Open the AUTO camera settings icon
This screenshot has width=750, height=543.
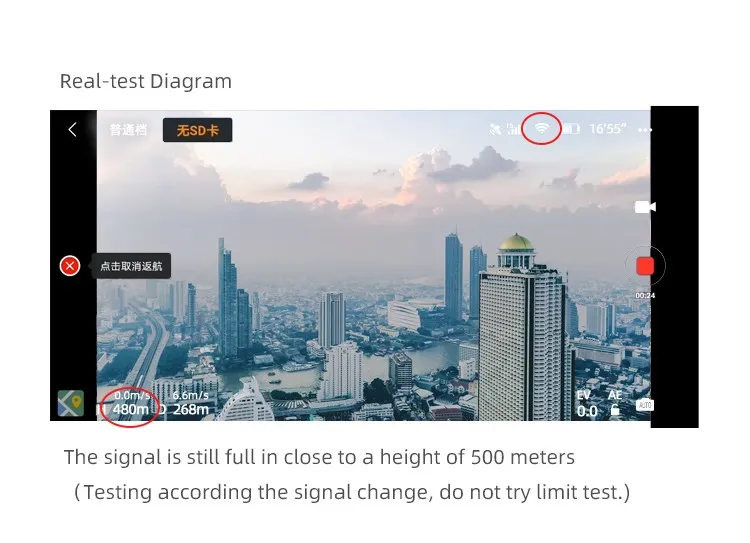645,405
